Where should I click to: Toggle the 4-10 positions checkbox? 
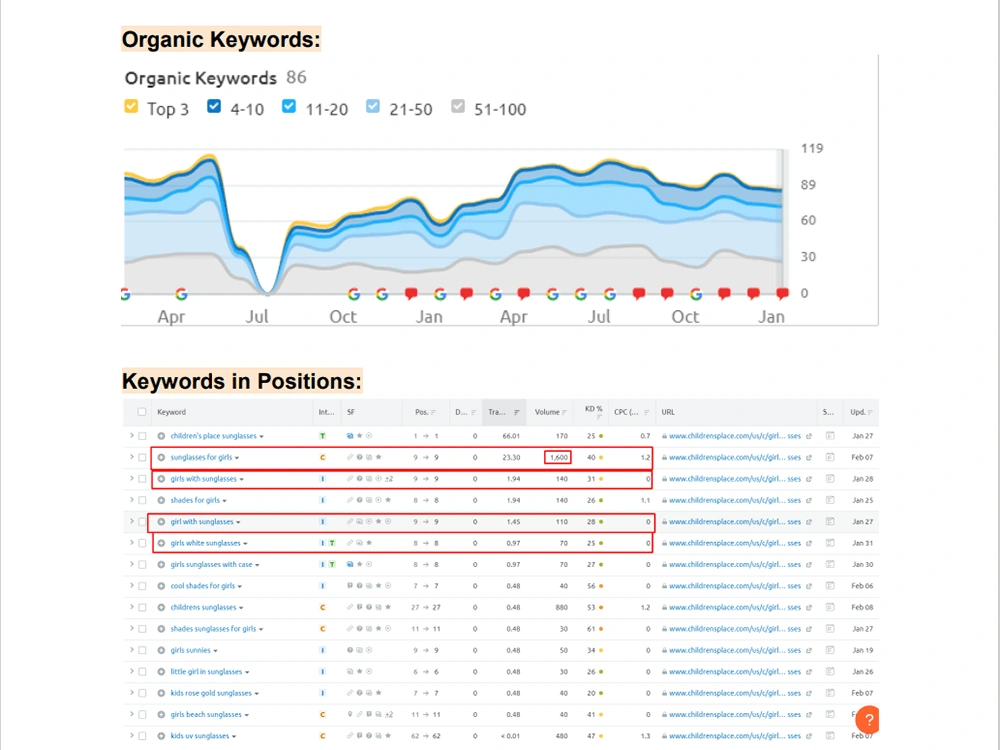[x=214, y=107]
